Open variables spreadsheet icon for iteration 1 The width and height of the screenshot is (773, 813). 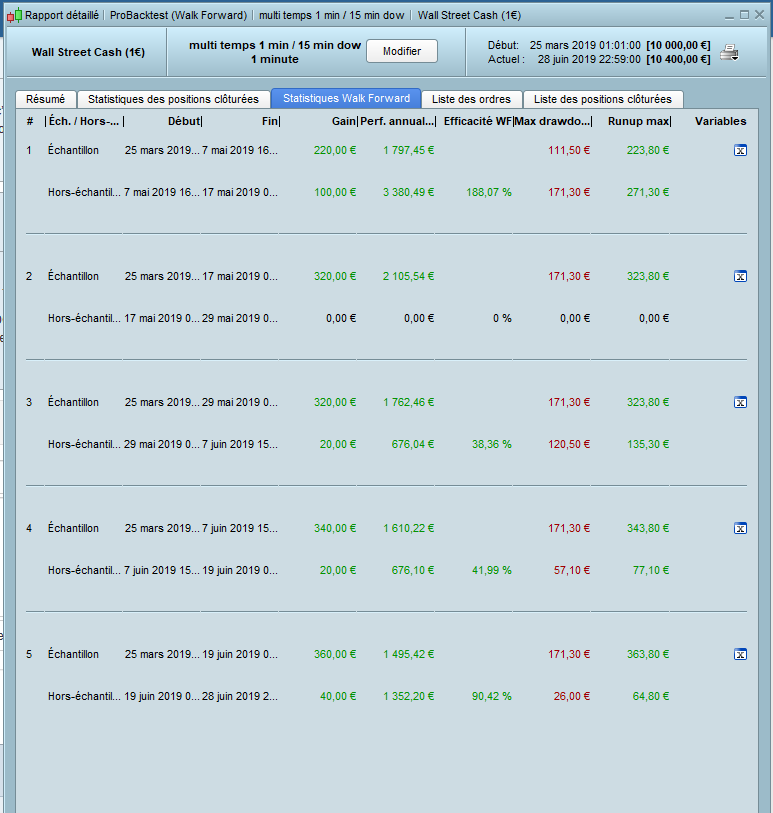point(740,150)
